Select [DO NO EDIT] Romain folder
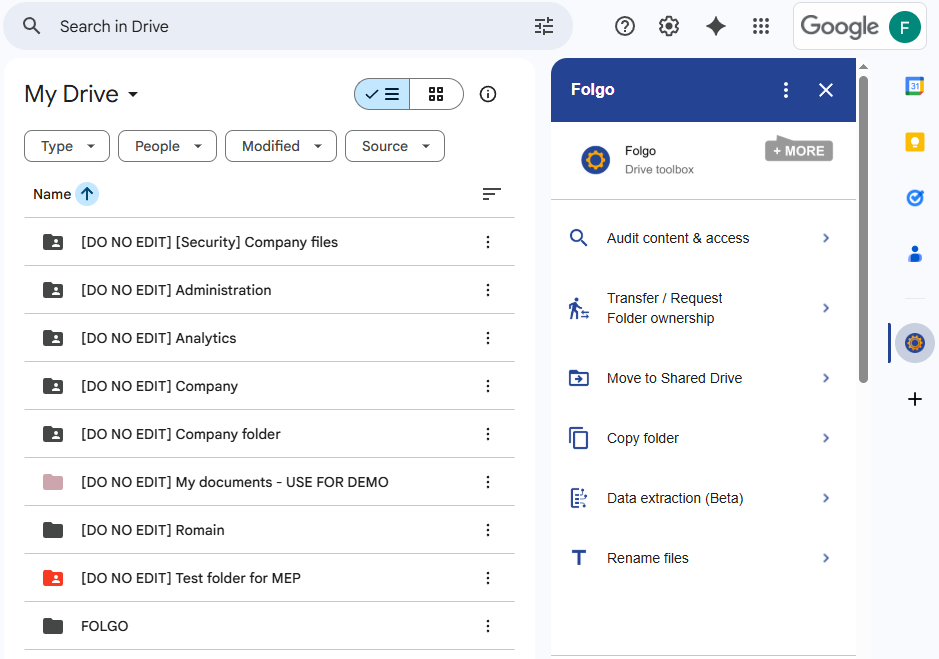939x659 pixels. (x=269, y=530)
